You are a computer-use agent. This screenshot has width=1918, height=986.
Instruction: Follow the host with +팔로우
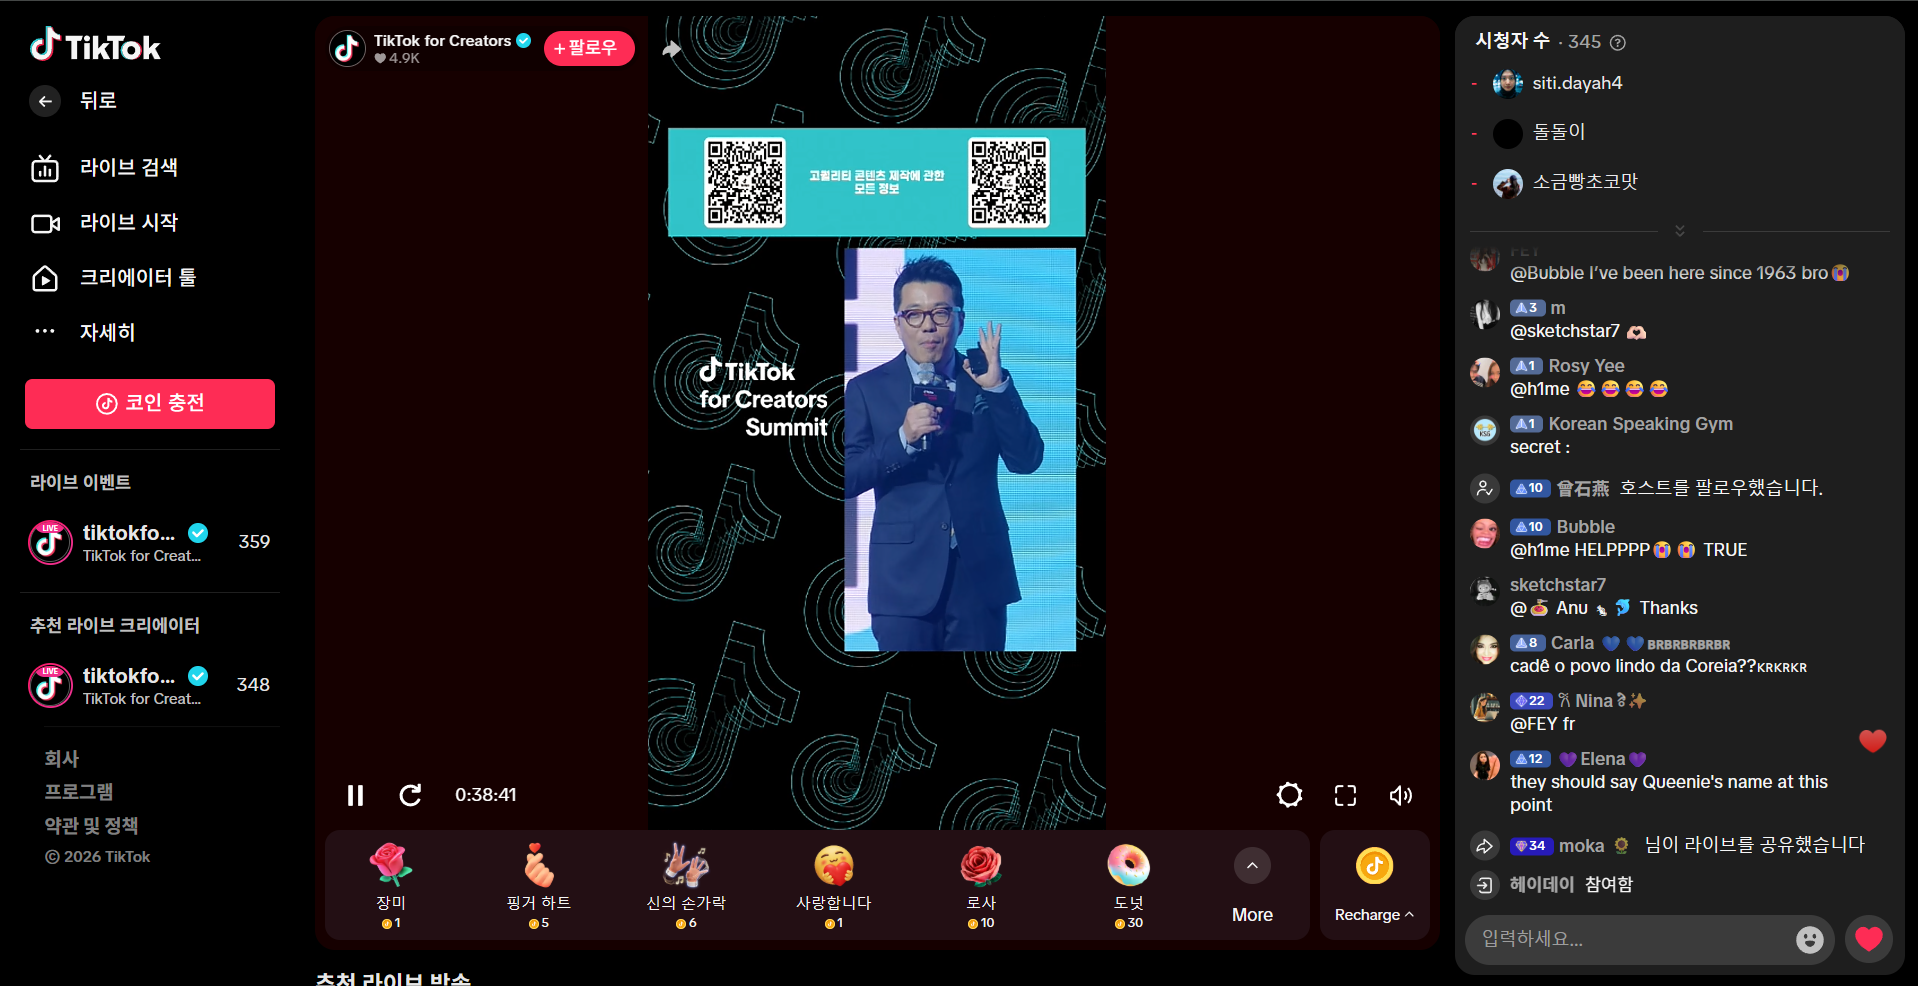click(x=589, y=48)
